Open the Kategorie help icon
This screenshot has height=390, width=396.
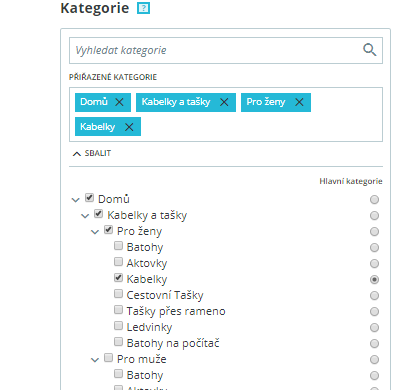[x=144, y=8]
